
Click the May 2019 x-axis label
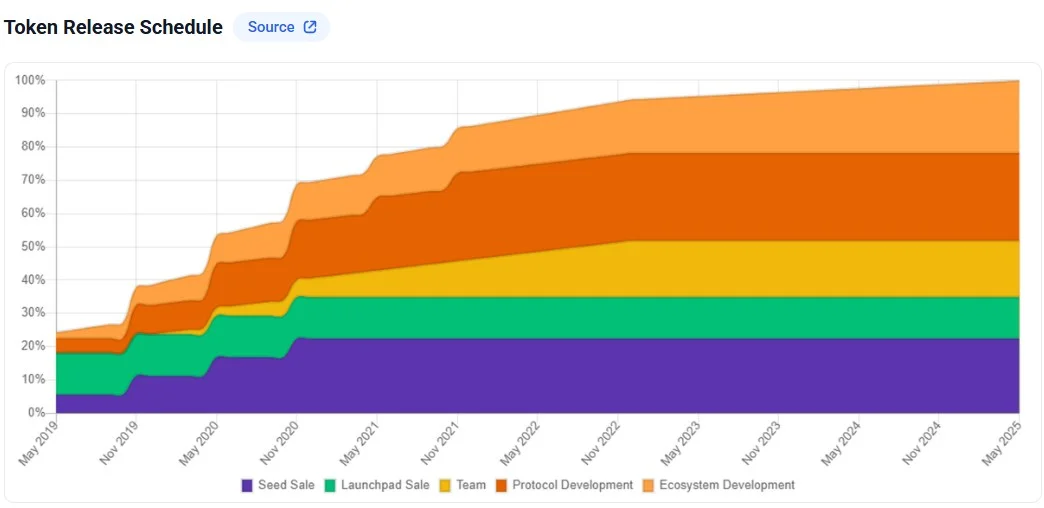point(39,444)
